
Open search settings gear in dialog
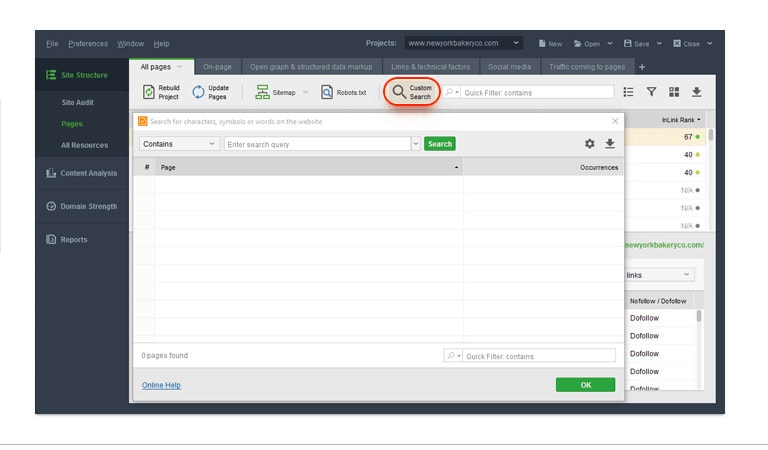click(590, 143)
